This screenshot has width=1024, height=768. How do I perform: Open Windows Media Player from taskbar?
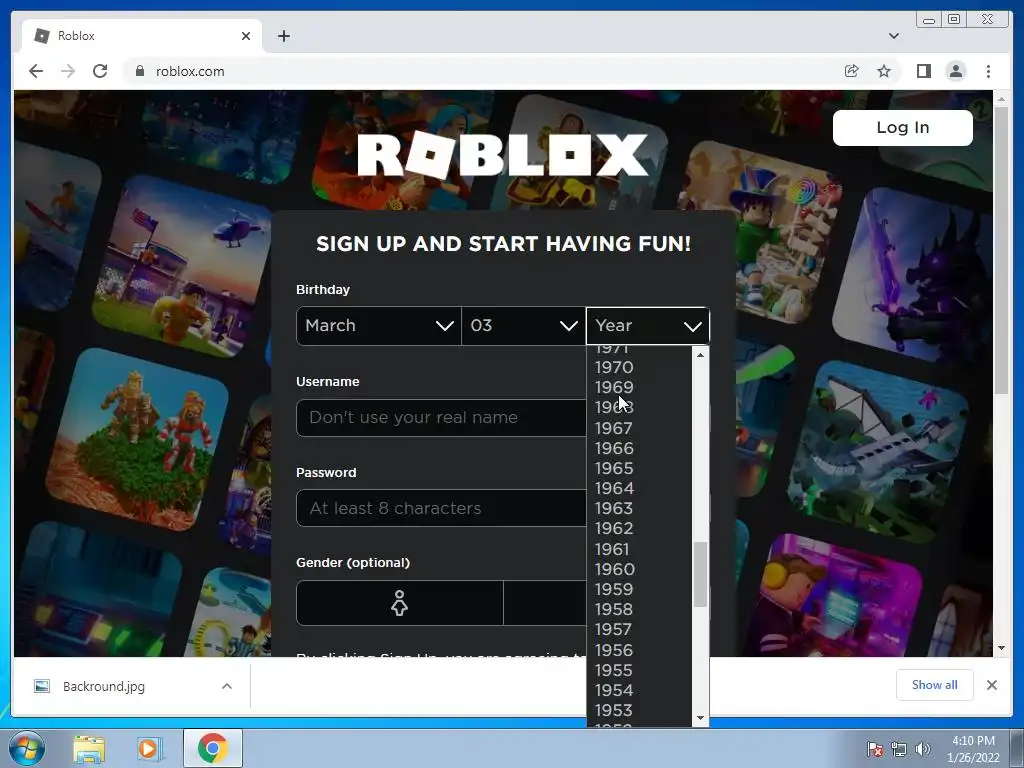tap(148, 748)
